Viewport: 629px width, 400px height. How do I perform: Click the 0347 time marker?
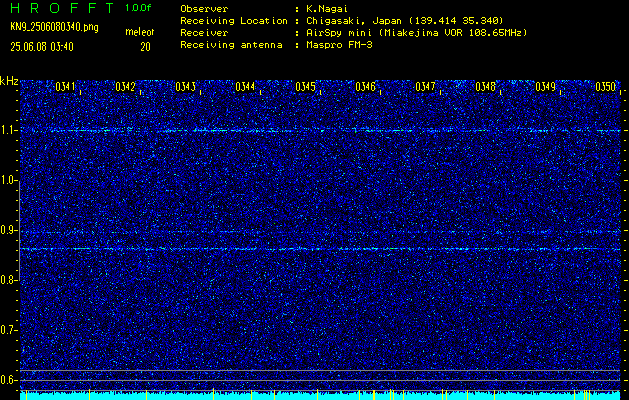425,87
